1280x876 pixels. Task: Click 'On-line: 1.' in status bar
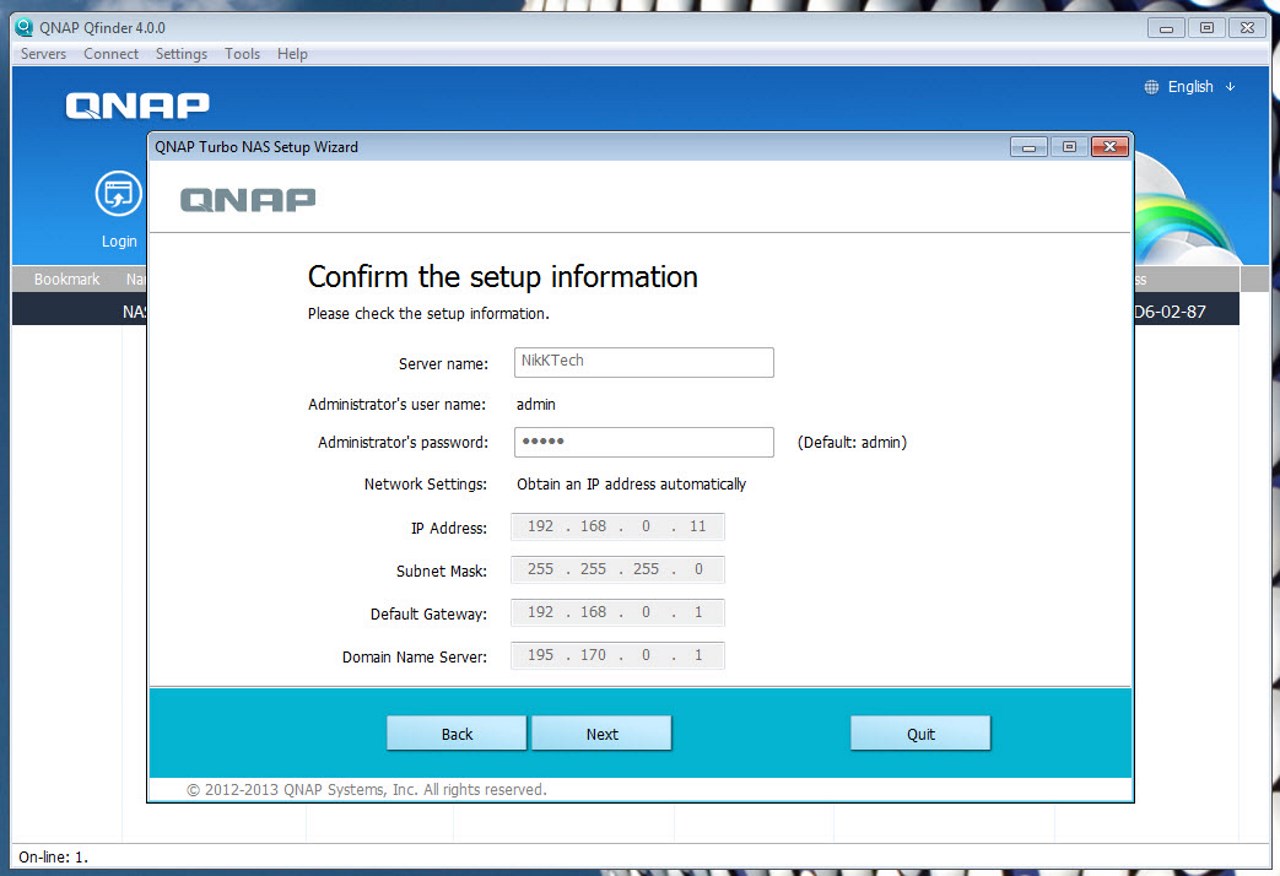[x=53, y=857]
